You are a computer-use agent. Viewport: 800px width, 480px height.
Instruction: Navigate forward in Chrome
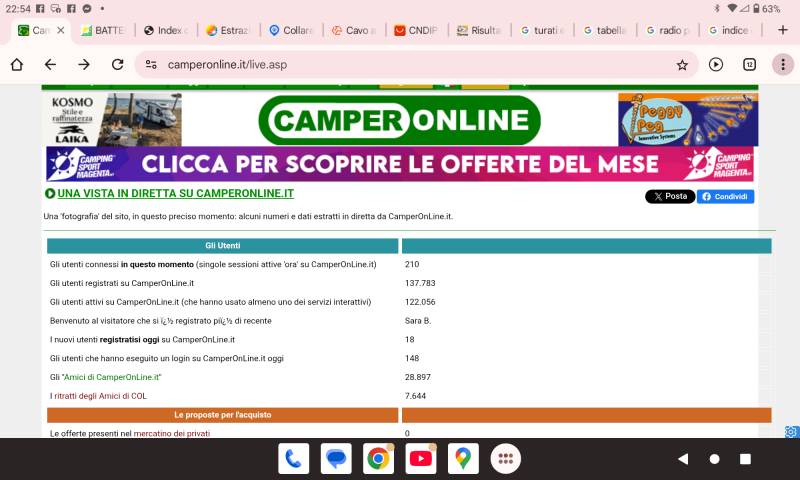[84, 65]
